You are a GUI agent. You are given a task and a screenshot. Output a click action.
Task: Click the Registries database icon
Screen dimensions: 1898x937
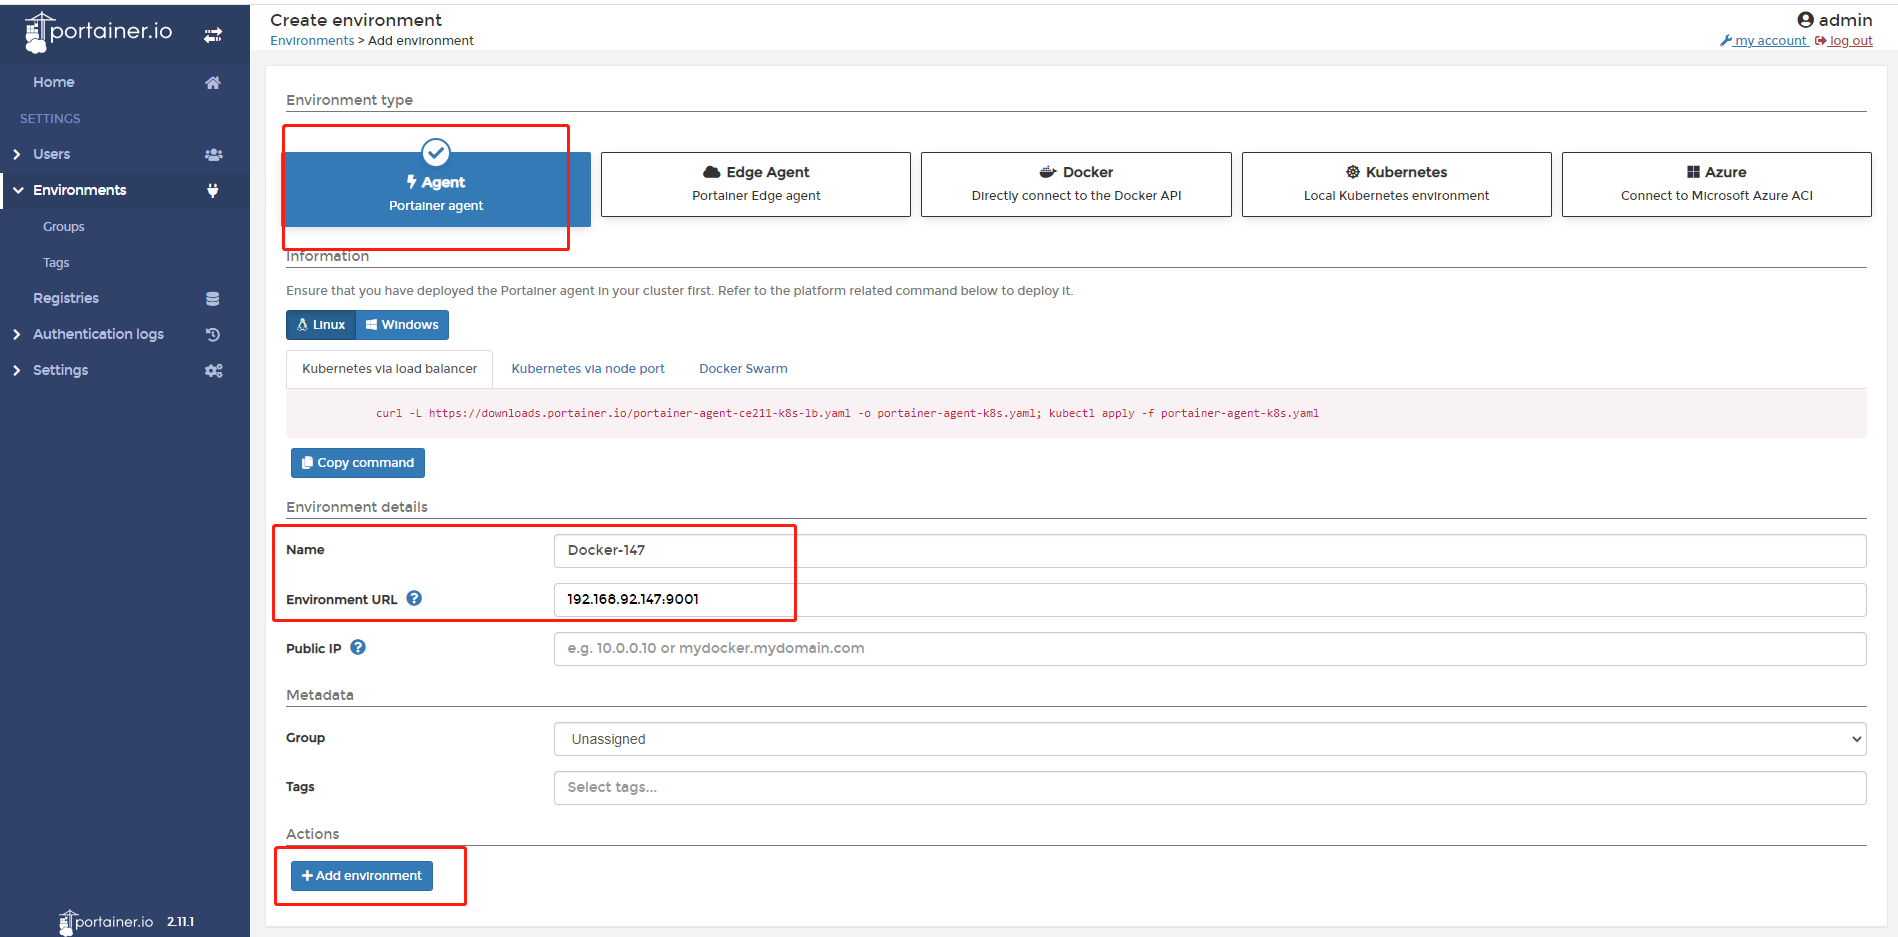(x=213, y=298)
